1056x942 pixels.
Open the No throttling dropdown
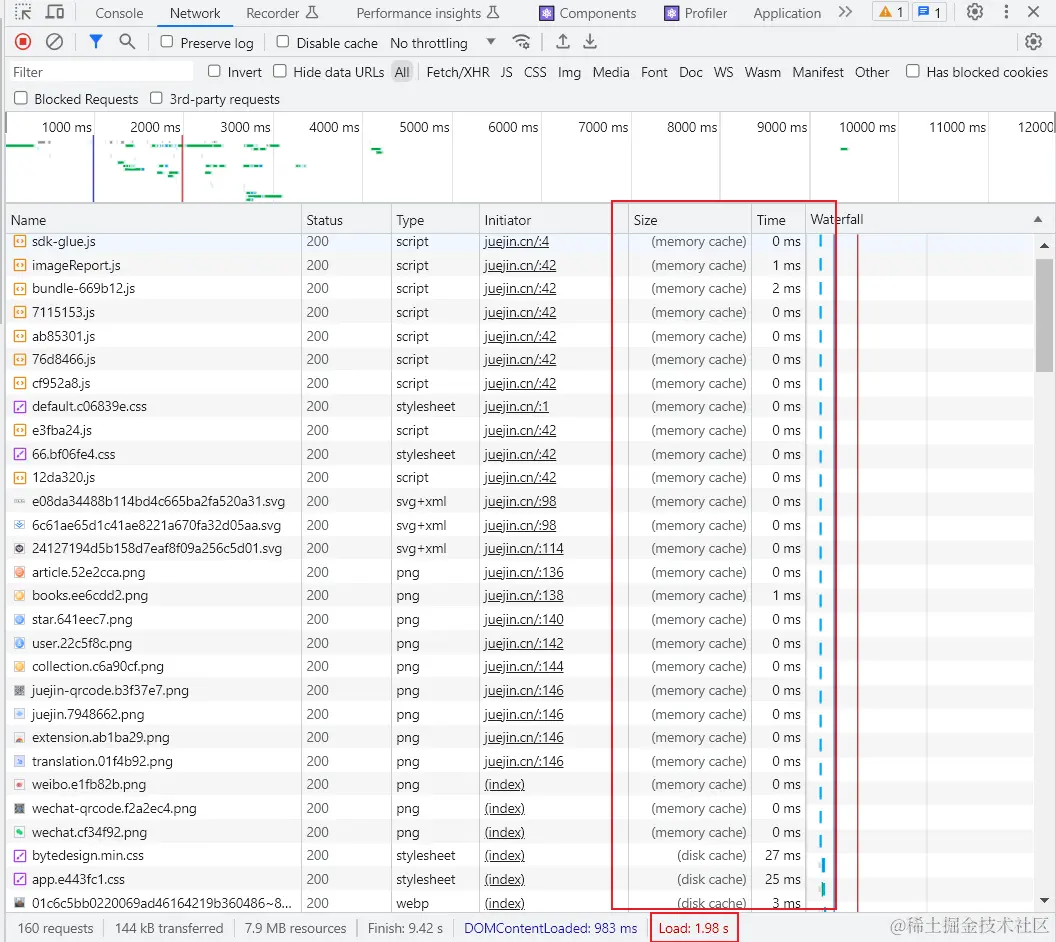pyautogui.click(x=442, y=42)
